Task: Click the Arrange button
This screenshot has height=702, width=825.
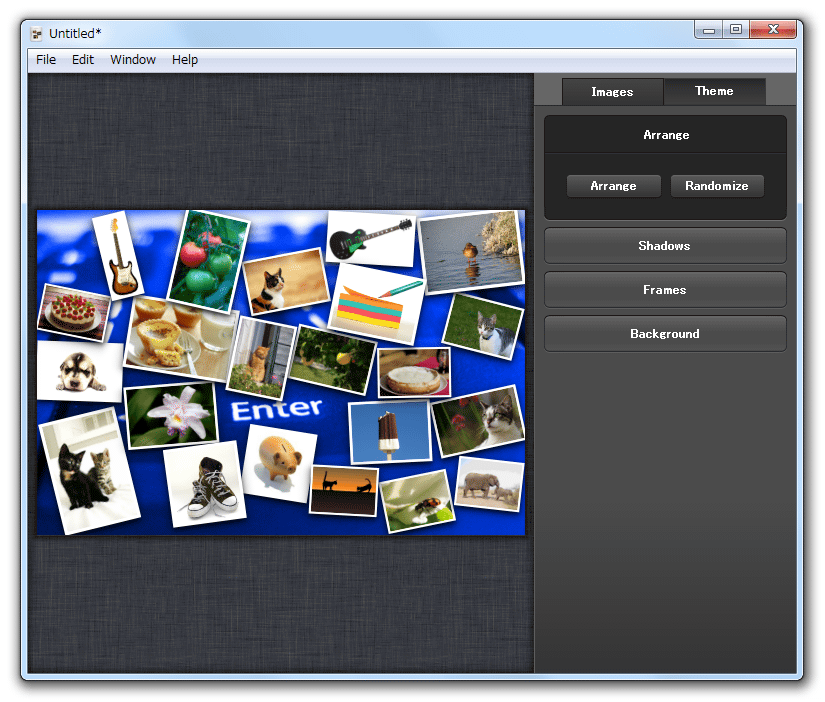Action: click(613, 186)
